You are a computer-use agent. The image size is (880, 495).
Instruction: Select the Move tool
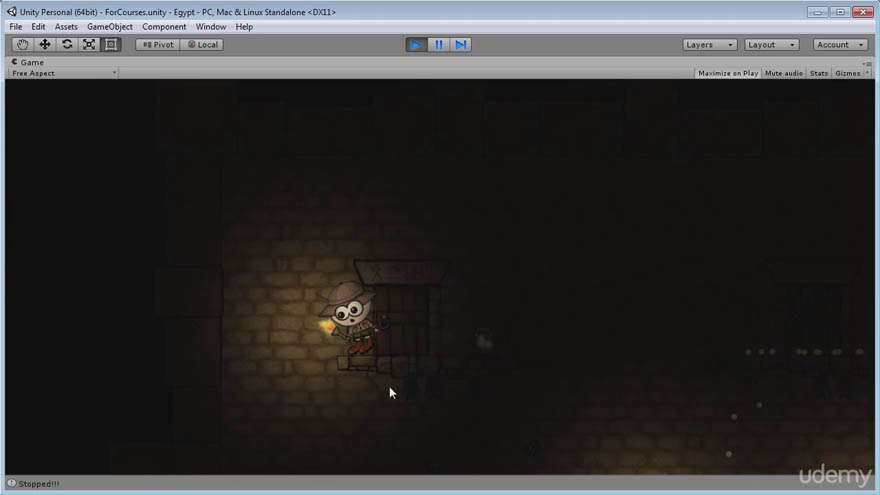(x=44, y=44)
